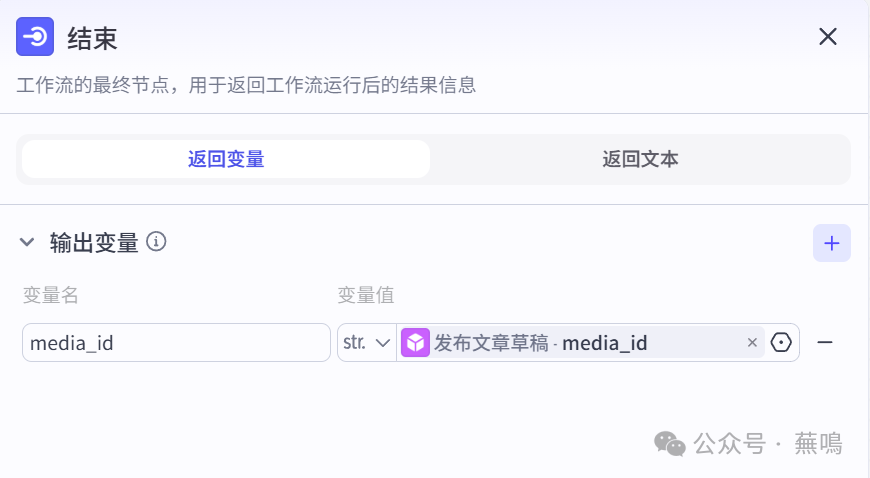Click the media_id variable name field
Viewport: 870px width, 478px height.
(x=176, y=343)
